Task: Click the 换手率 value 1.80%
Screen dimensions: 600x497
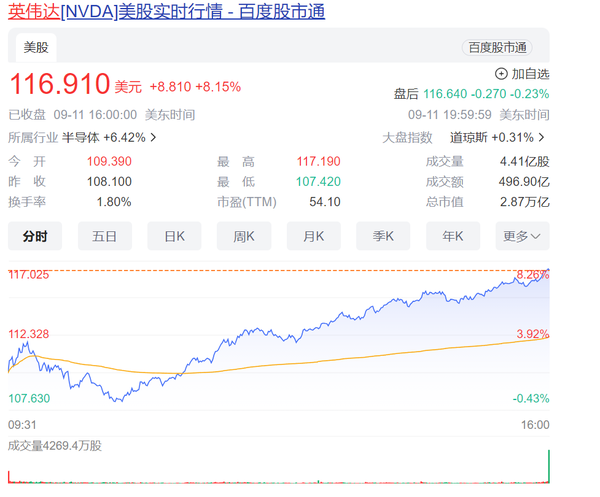Action: tap(114, 202)
